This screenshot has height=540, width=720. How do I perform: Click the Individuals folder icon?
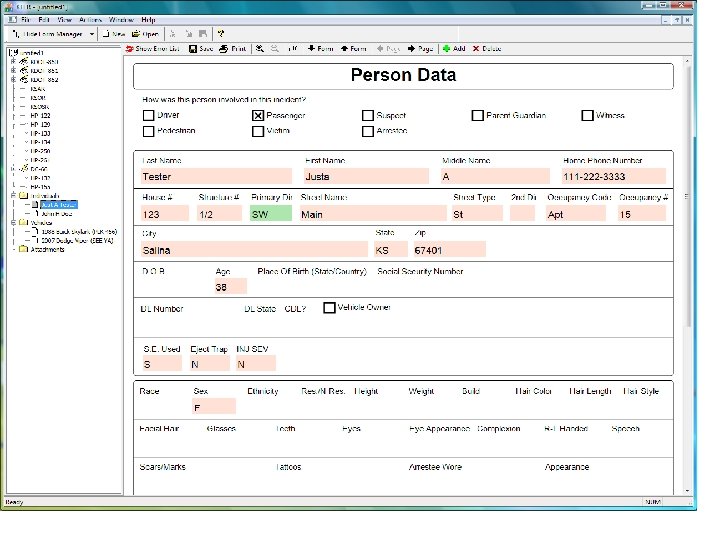[23, 196]
